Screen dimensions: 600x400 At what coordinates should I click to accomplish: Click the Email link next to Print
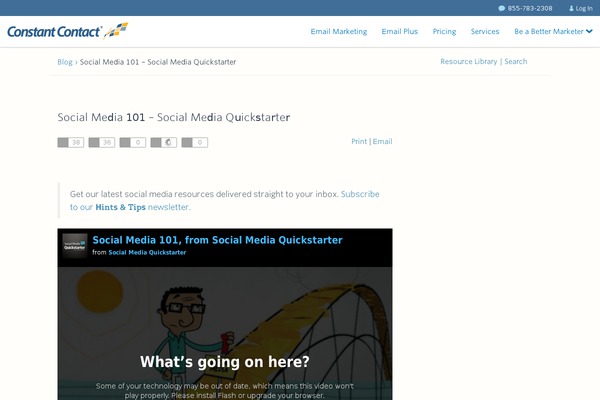(382, 141)
